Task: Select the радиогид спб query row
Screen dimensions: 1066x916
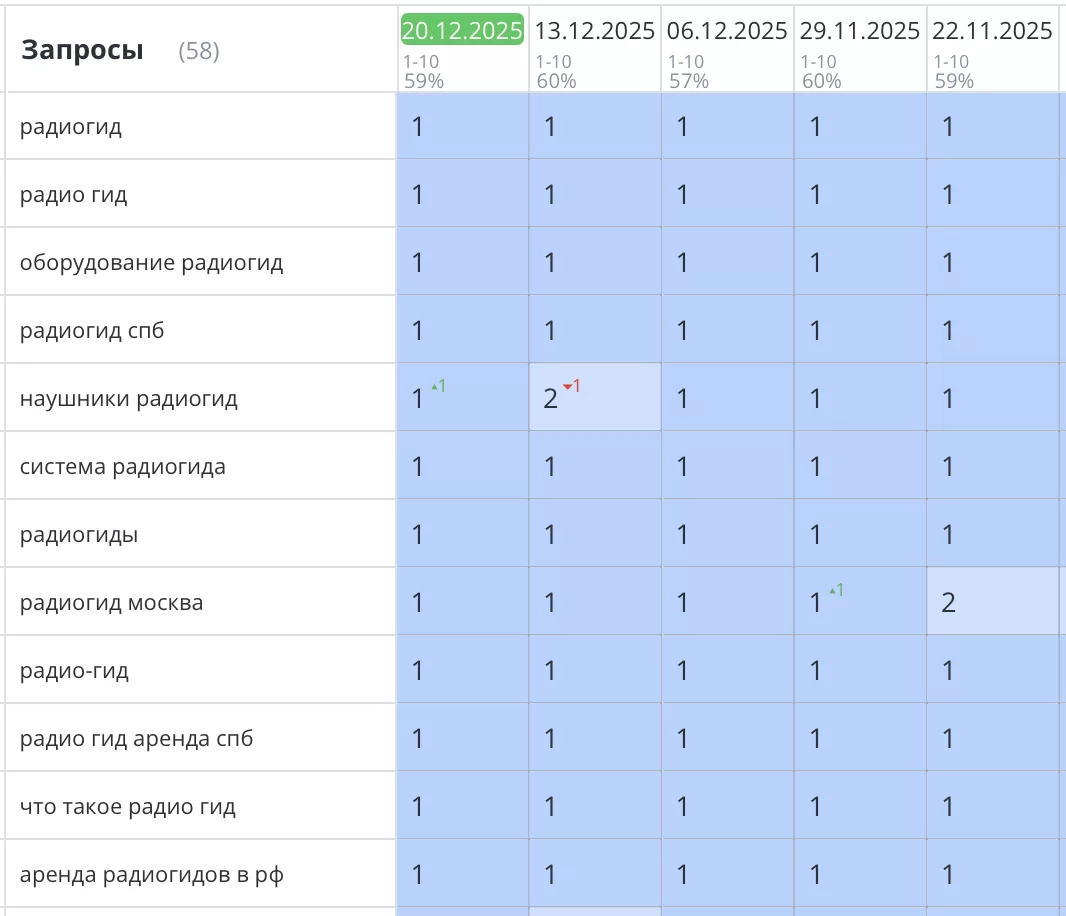Action: point(92,330)
